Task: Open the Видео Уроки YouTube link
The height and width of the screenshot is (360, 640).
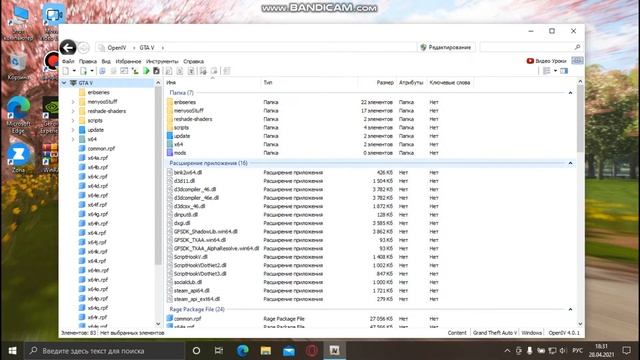Action: tap(547, 61)
